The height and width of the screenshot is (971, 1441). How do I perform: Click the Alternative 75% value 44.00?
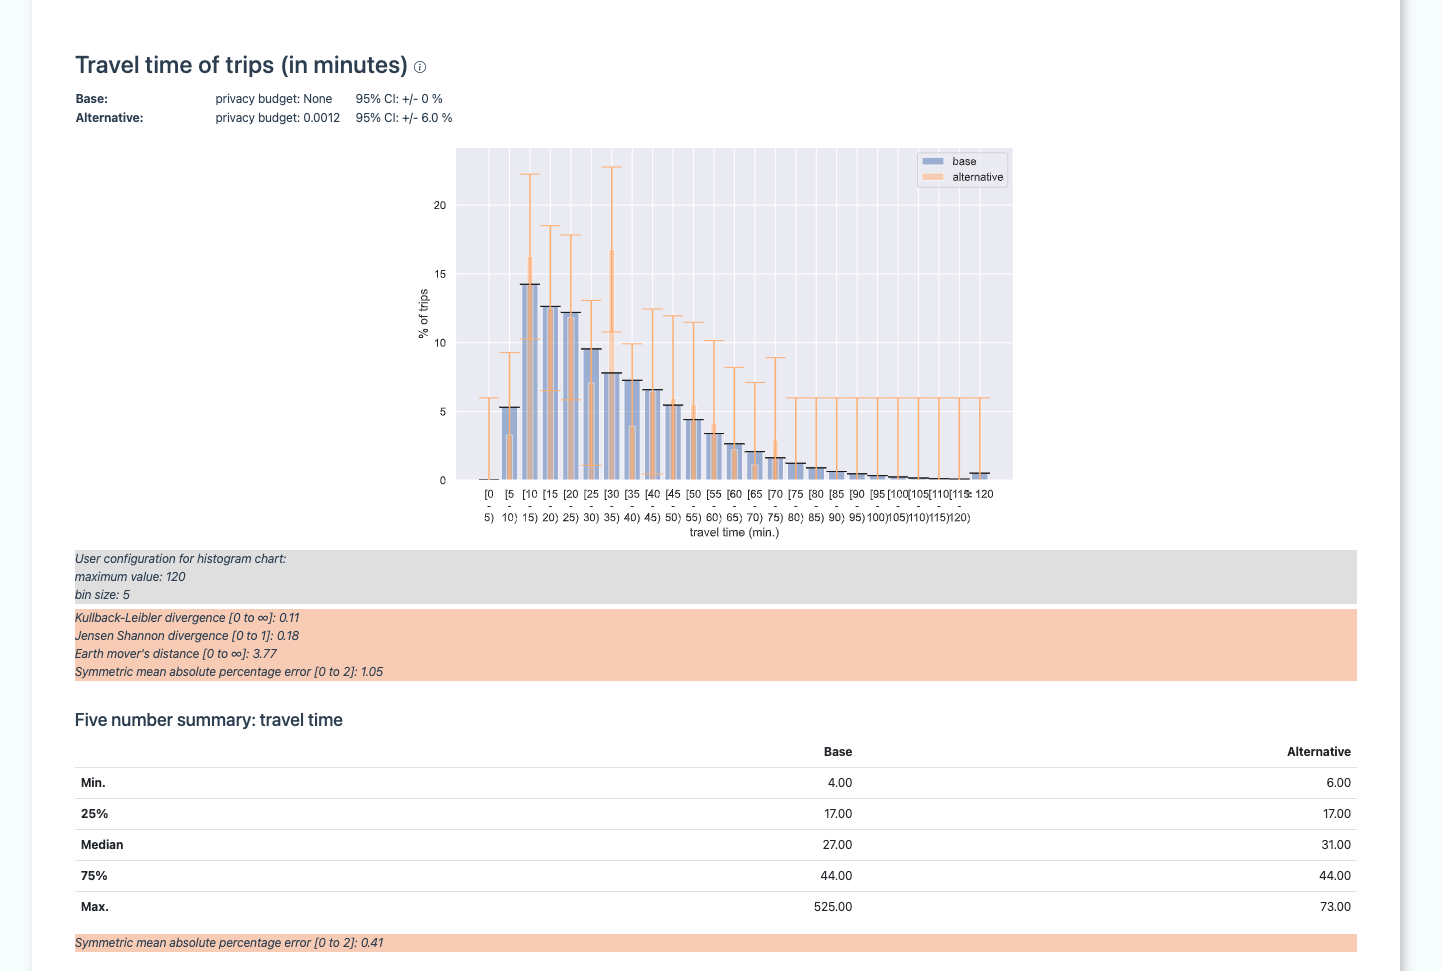point(1335,876)
